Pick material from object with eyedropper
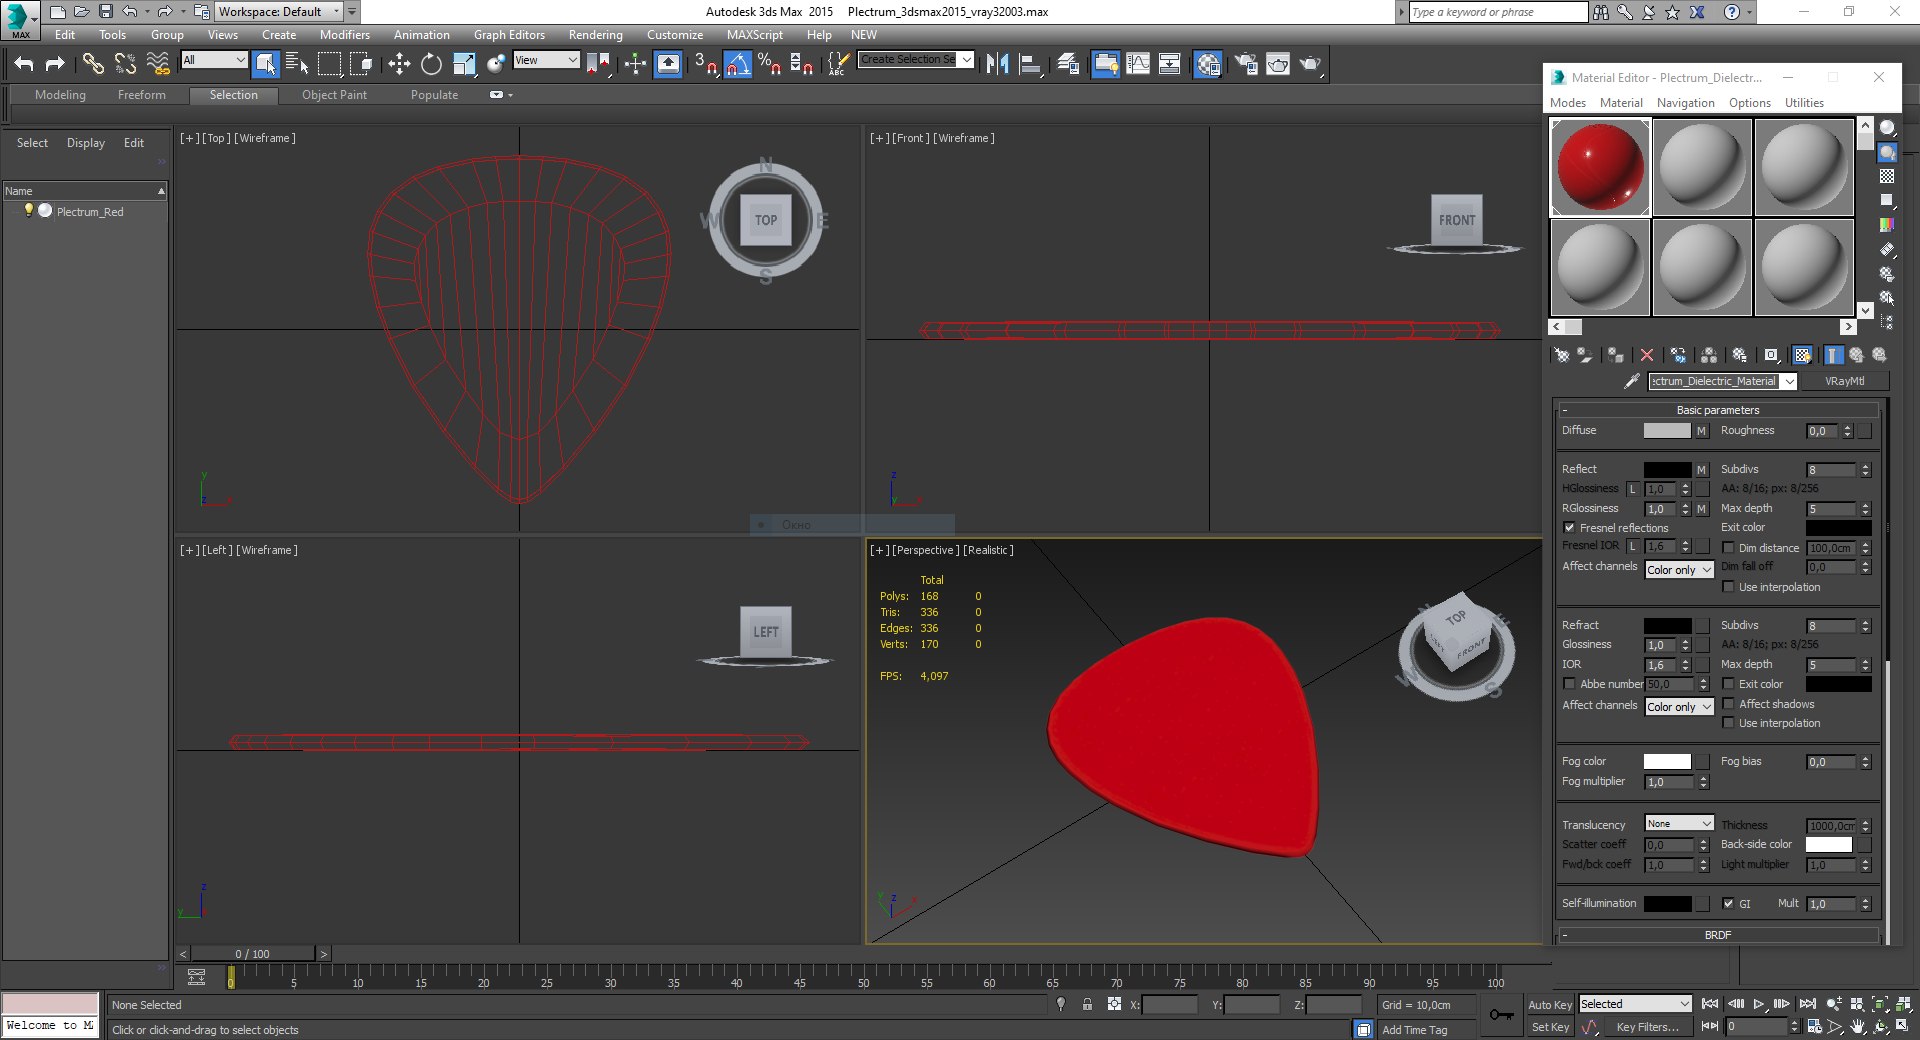This screenshot has width=1920, height=1040. (1632, 381)
